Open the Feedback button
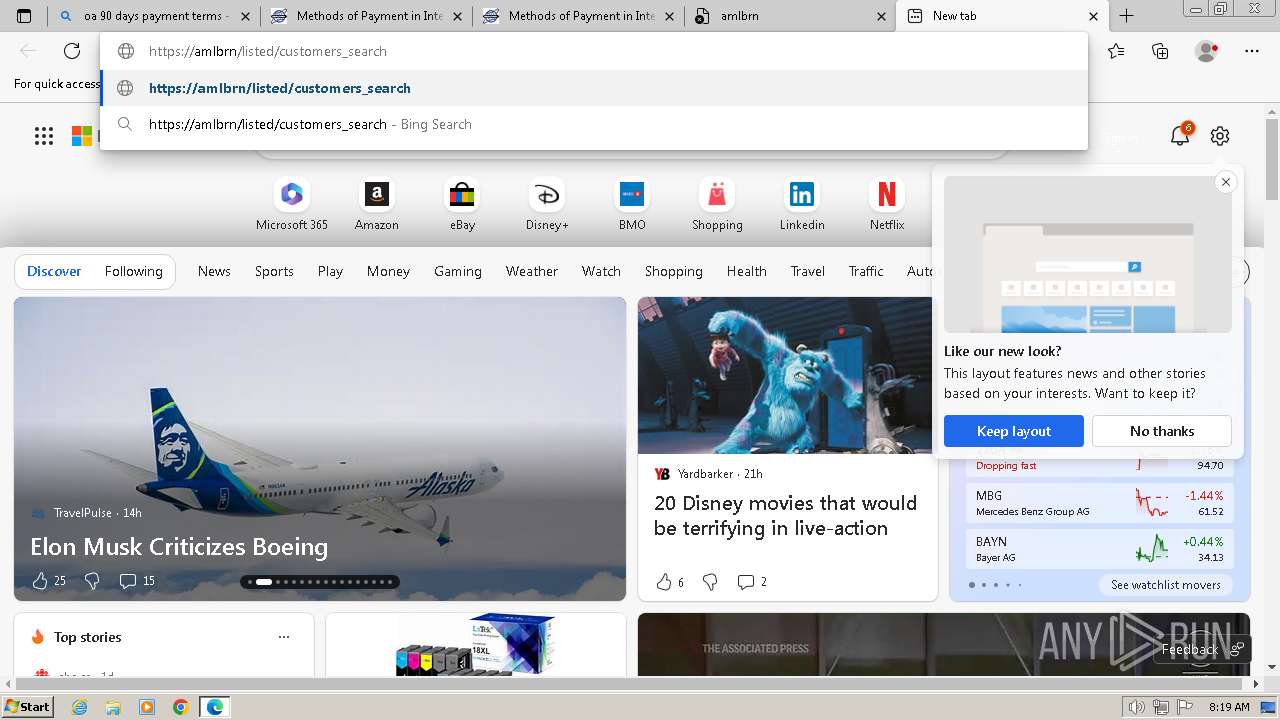 [x=1201, y=649]
